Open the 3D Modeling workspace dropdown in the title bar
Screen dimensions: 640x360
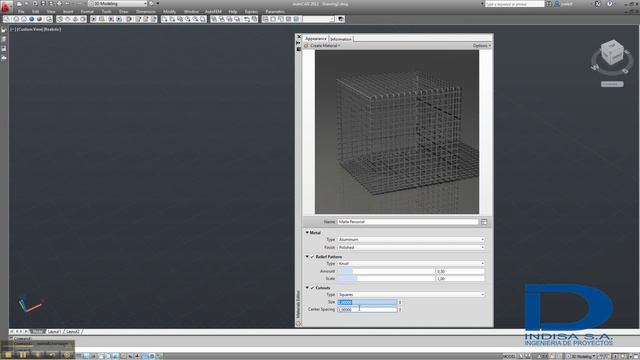(118, 4)
